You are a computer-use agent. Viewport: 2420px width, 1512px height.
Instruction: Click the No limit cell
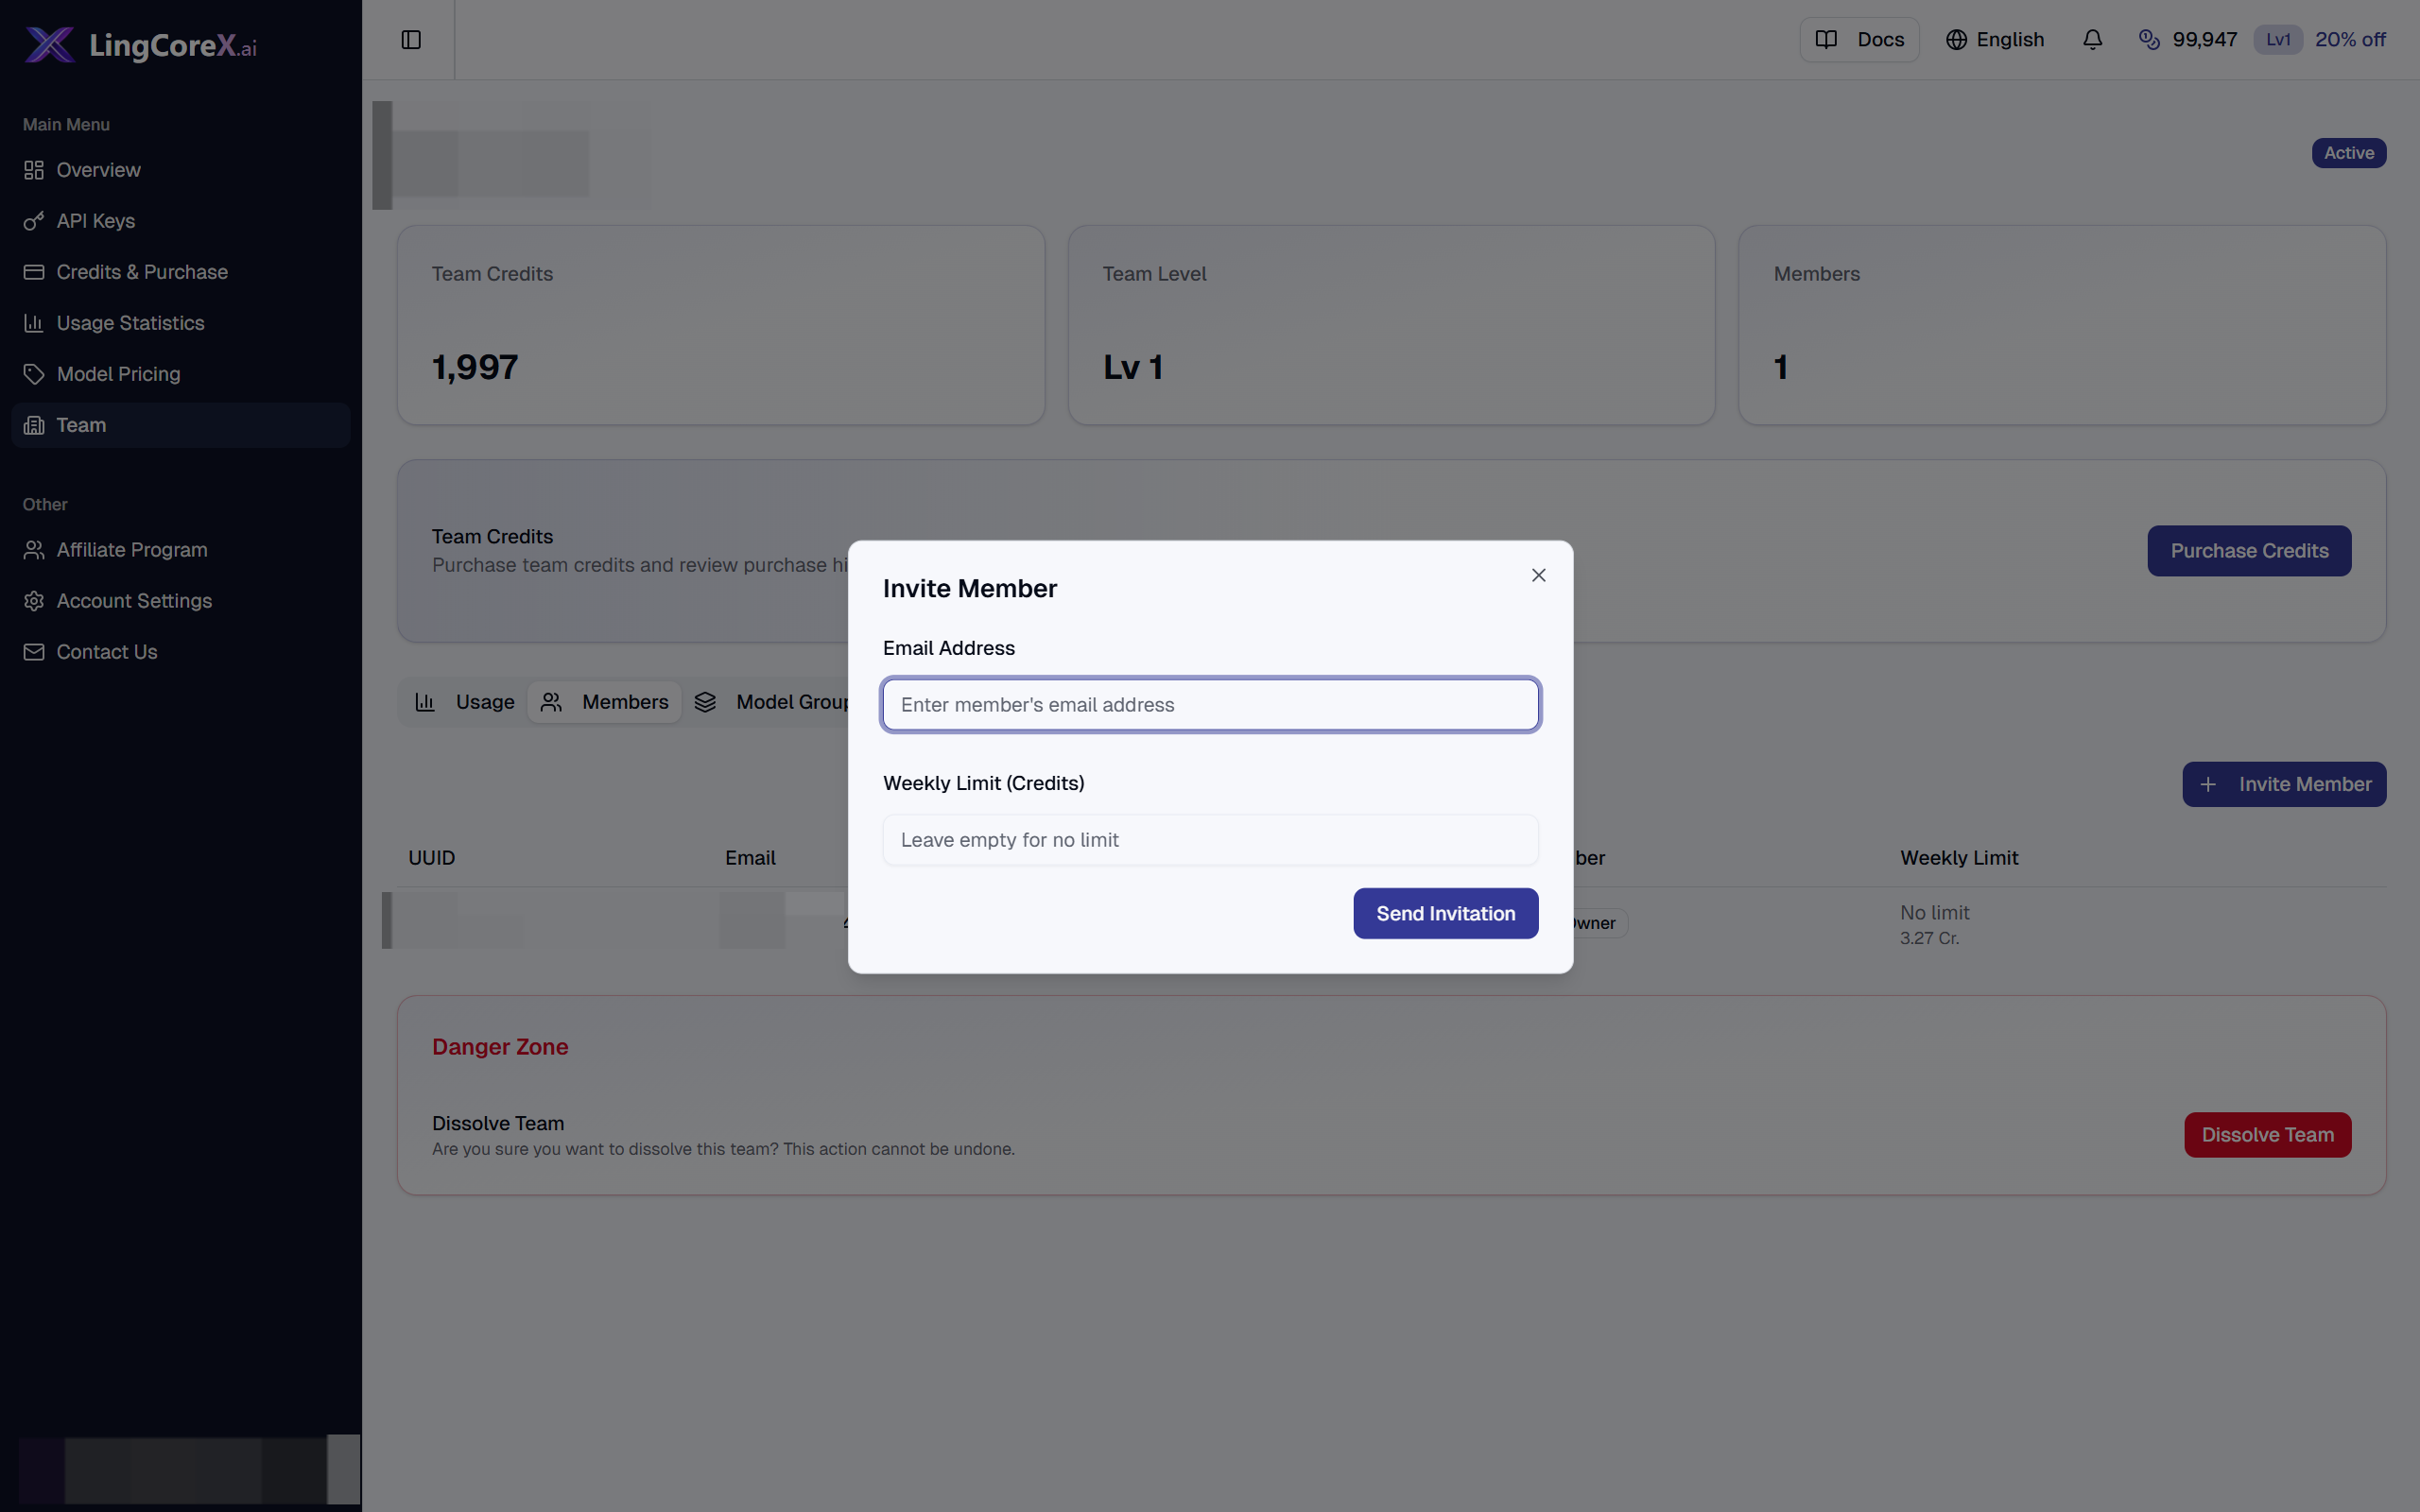[1934, 913]
